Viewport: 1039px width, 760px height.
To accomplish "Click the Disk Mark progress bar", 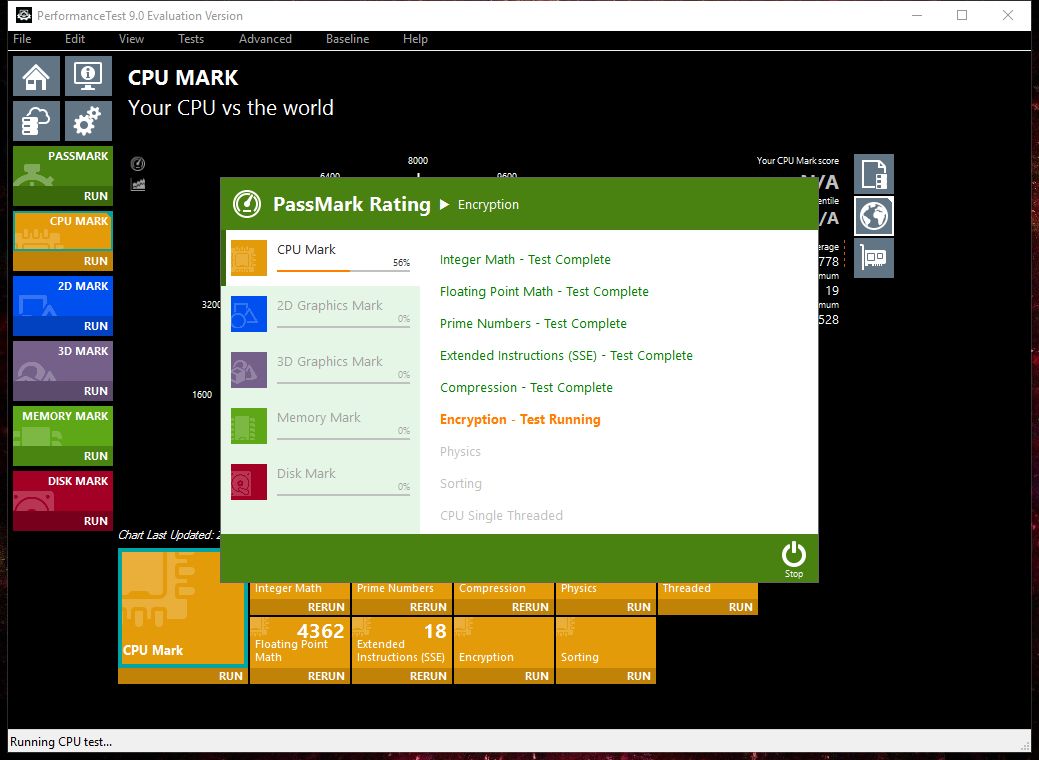I will point(343,494).
